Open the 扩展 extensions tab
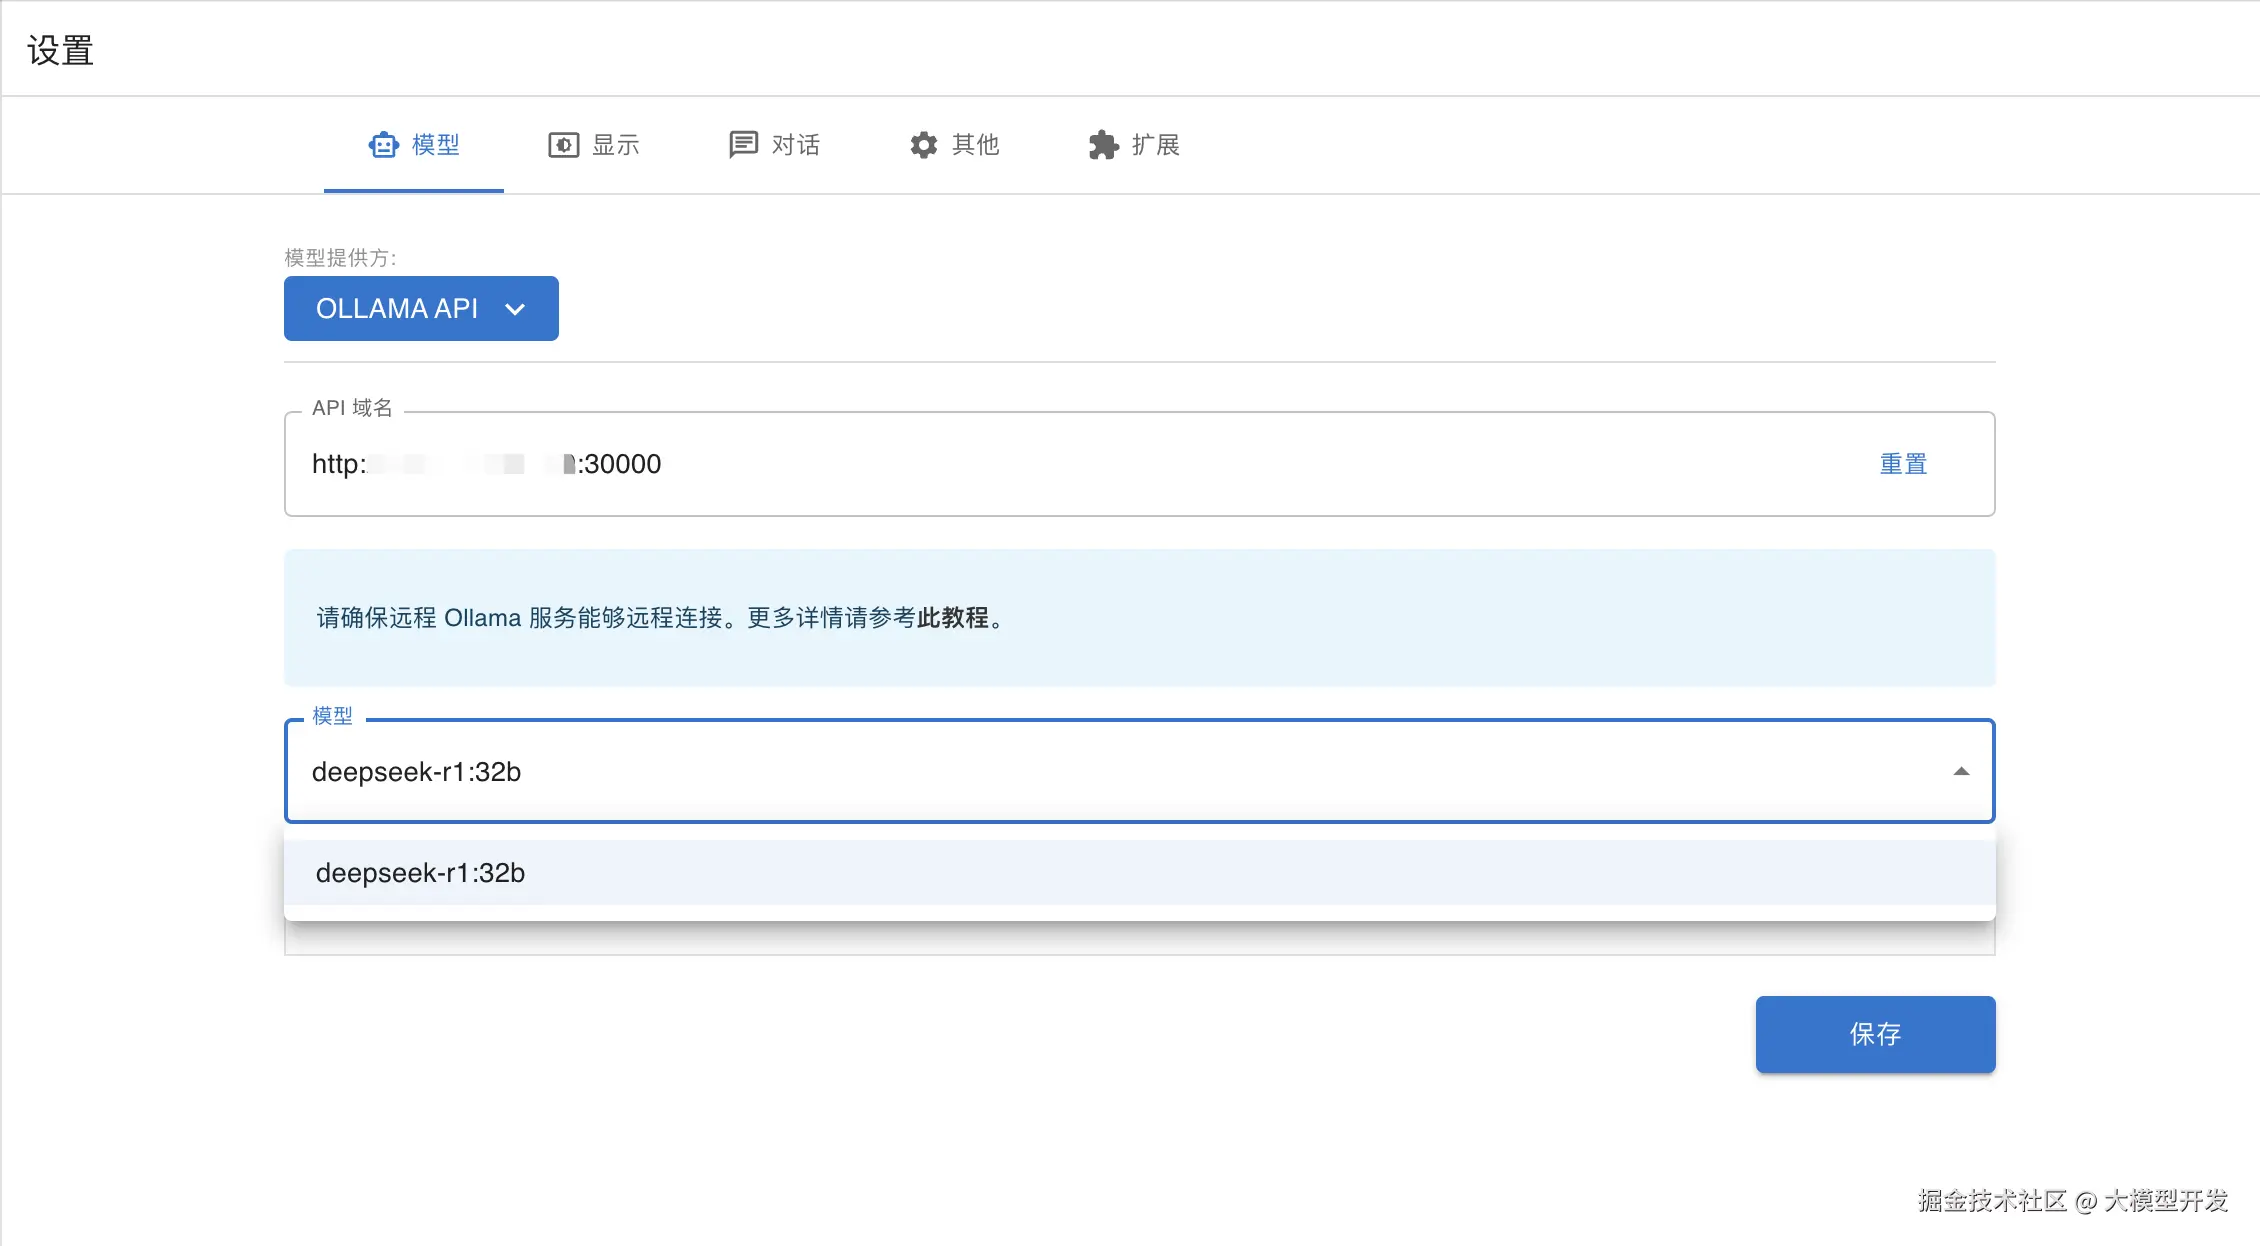This screenshot has height=1246, width=2260. (x=1156, y=145)
